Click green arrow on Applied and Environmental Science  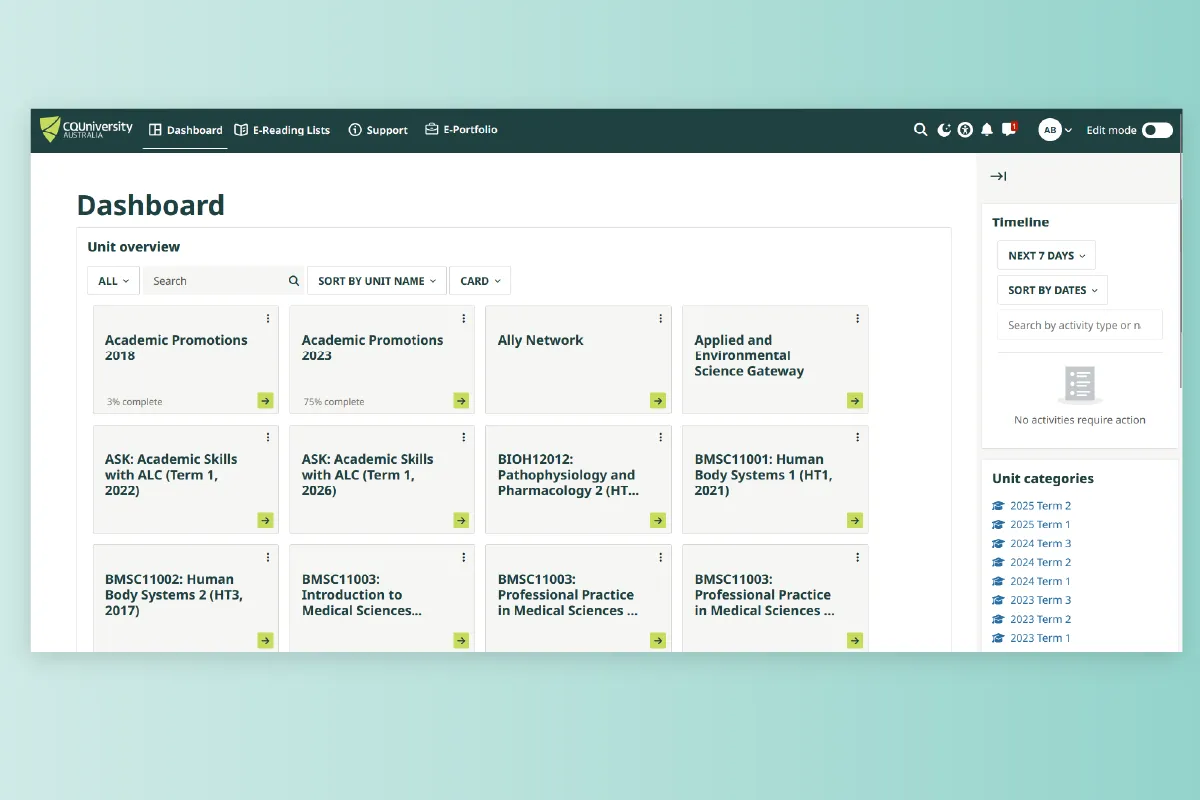pyautogui.click(x=855, y=401)
